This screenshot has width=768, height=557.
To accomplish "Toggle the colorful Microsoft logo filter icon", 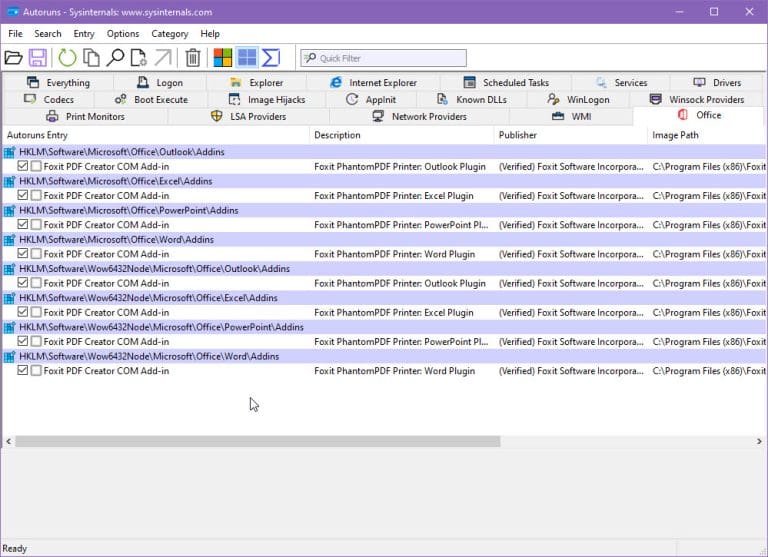I will 223,58.
